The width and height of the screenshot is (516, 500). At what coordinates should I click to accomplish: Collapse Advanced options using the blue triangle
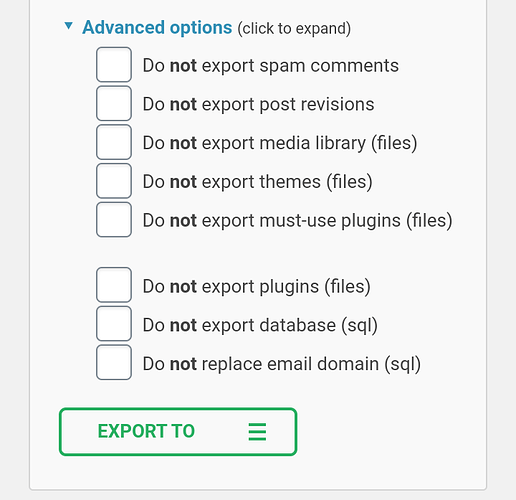69,26
